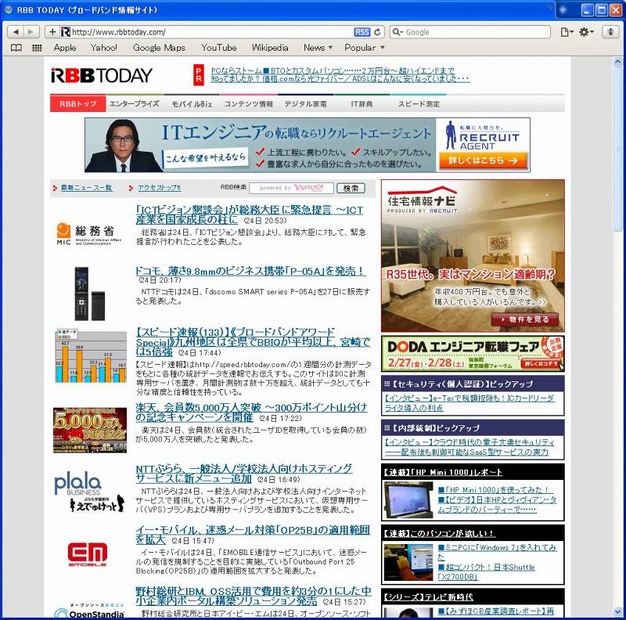Image resolution: width=626 pixels, height=620 pixels.
Task: Click the DODA エンジニア転職フェア banner
Action: (x=473, y=353)
